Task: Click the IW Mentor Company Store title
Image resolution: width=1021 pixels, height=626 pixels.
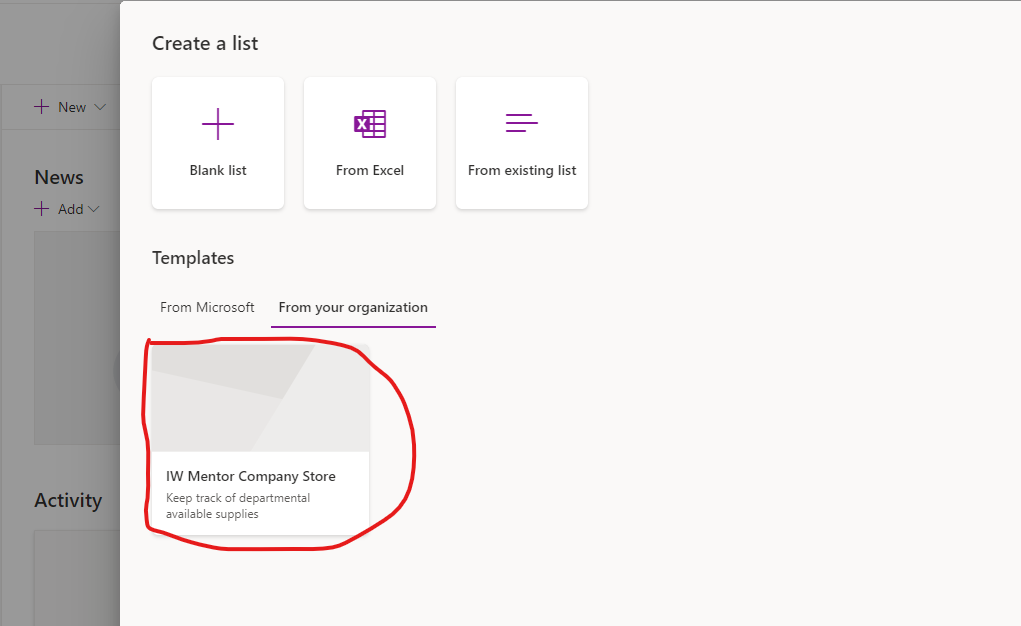Action: click(x=251, y=476)
